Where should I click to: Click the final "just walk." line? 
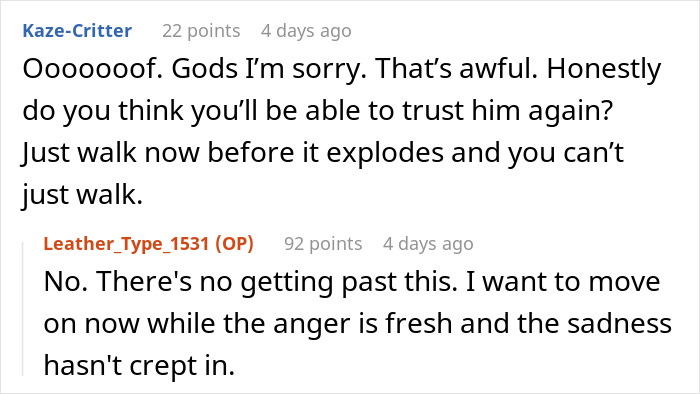click(x=83, y=195)
